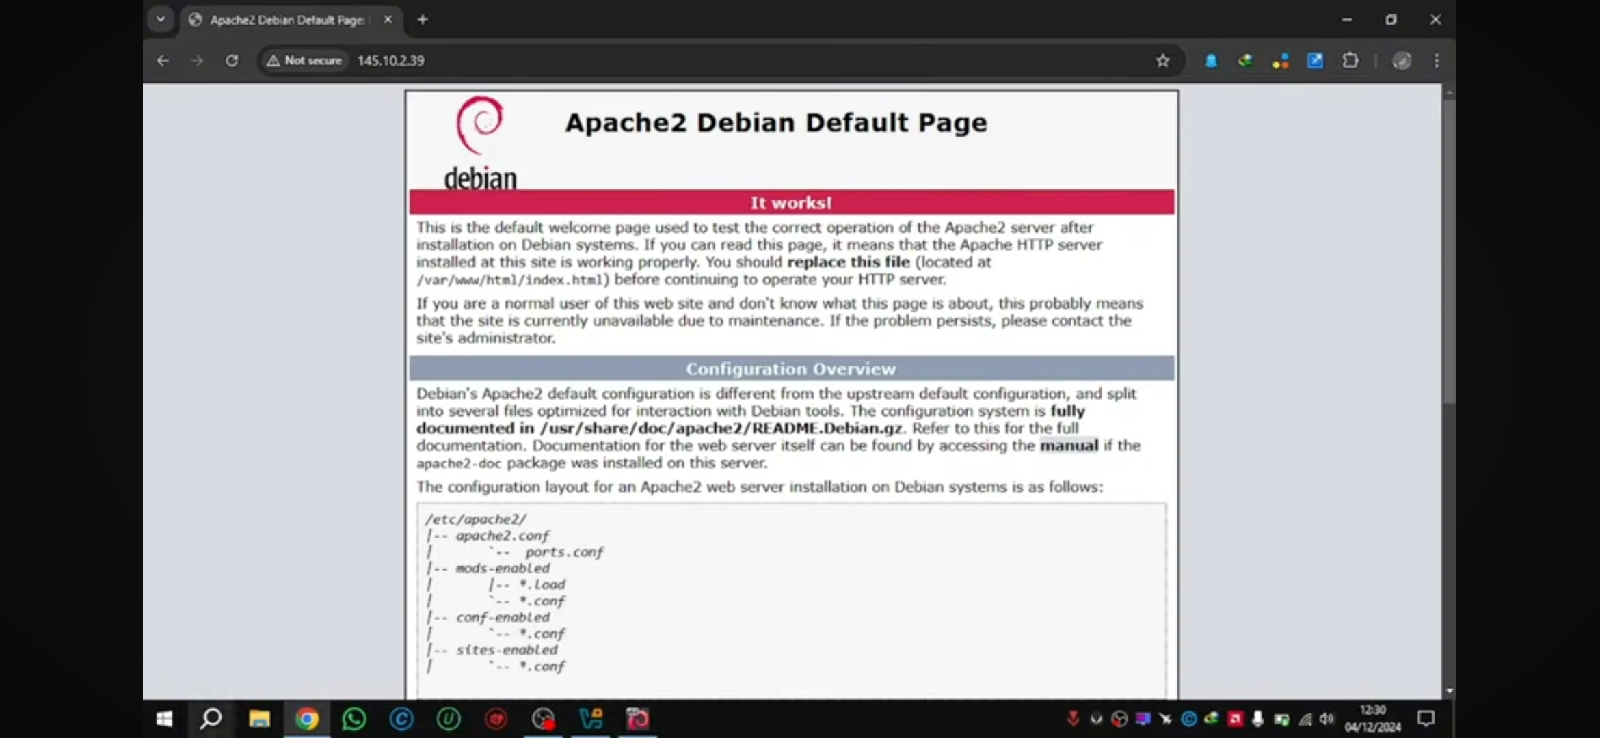Click the sites-enabled line in the tree
Viewport: 1600px width, 738px height.
coord(506,650)
